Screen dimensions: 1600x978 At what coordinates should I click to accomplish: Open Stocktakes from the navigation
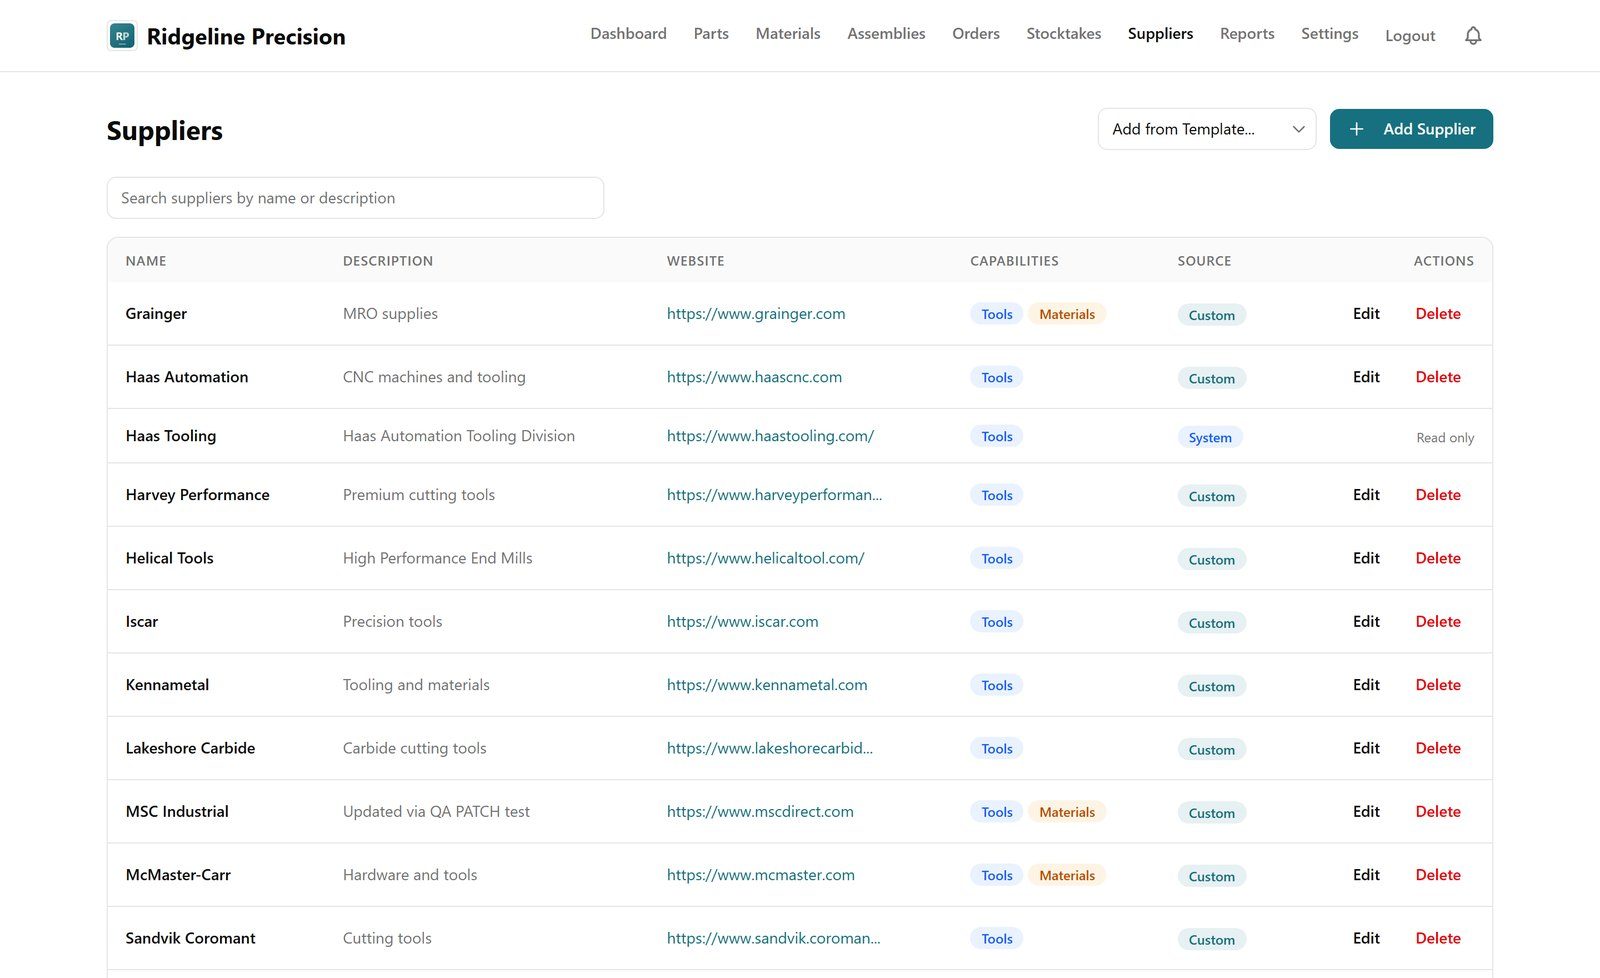point(1064,34)
